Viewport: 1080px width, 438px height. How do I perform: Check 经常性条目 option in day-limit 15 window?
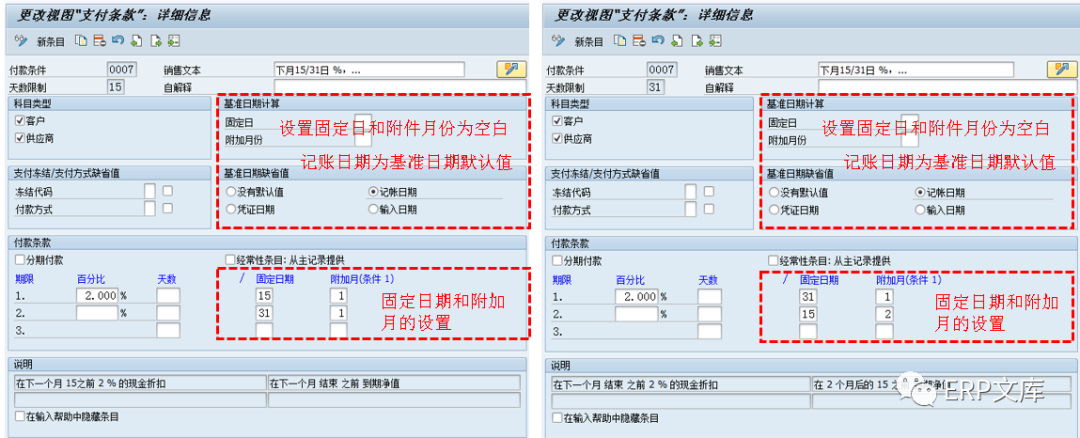click(231, 260)
